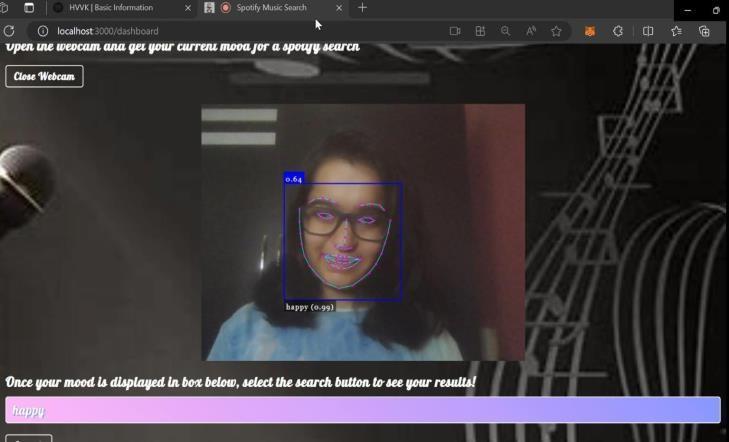Open the extensions puzzle icon
Screen dimensions: 729x442
(x=618, y=31)
